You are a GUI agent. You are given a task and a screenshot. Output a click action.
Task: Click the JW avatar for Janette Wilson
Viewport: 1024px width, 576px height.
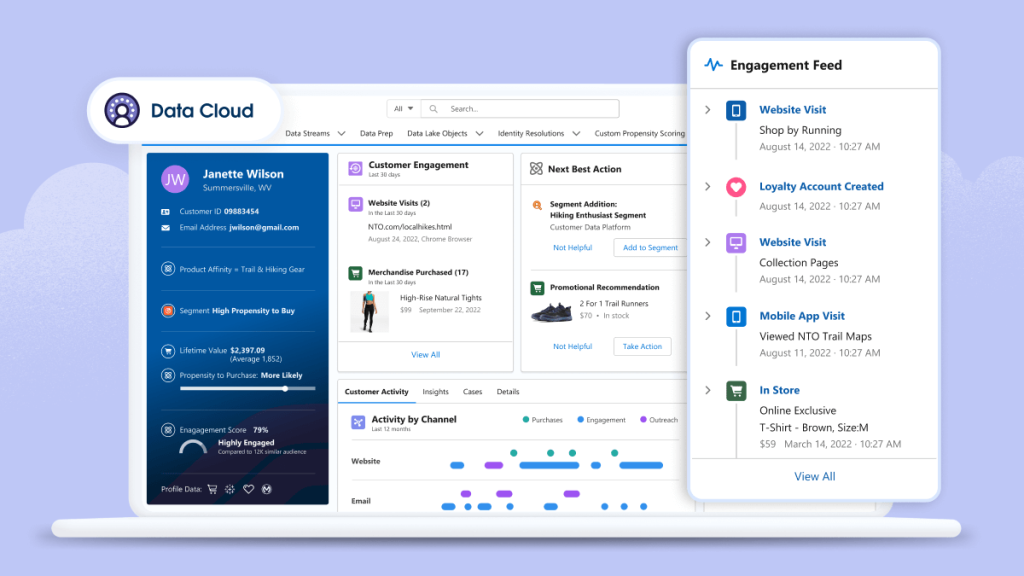click(x=175, y=180)
